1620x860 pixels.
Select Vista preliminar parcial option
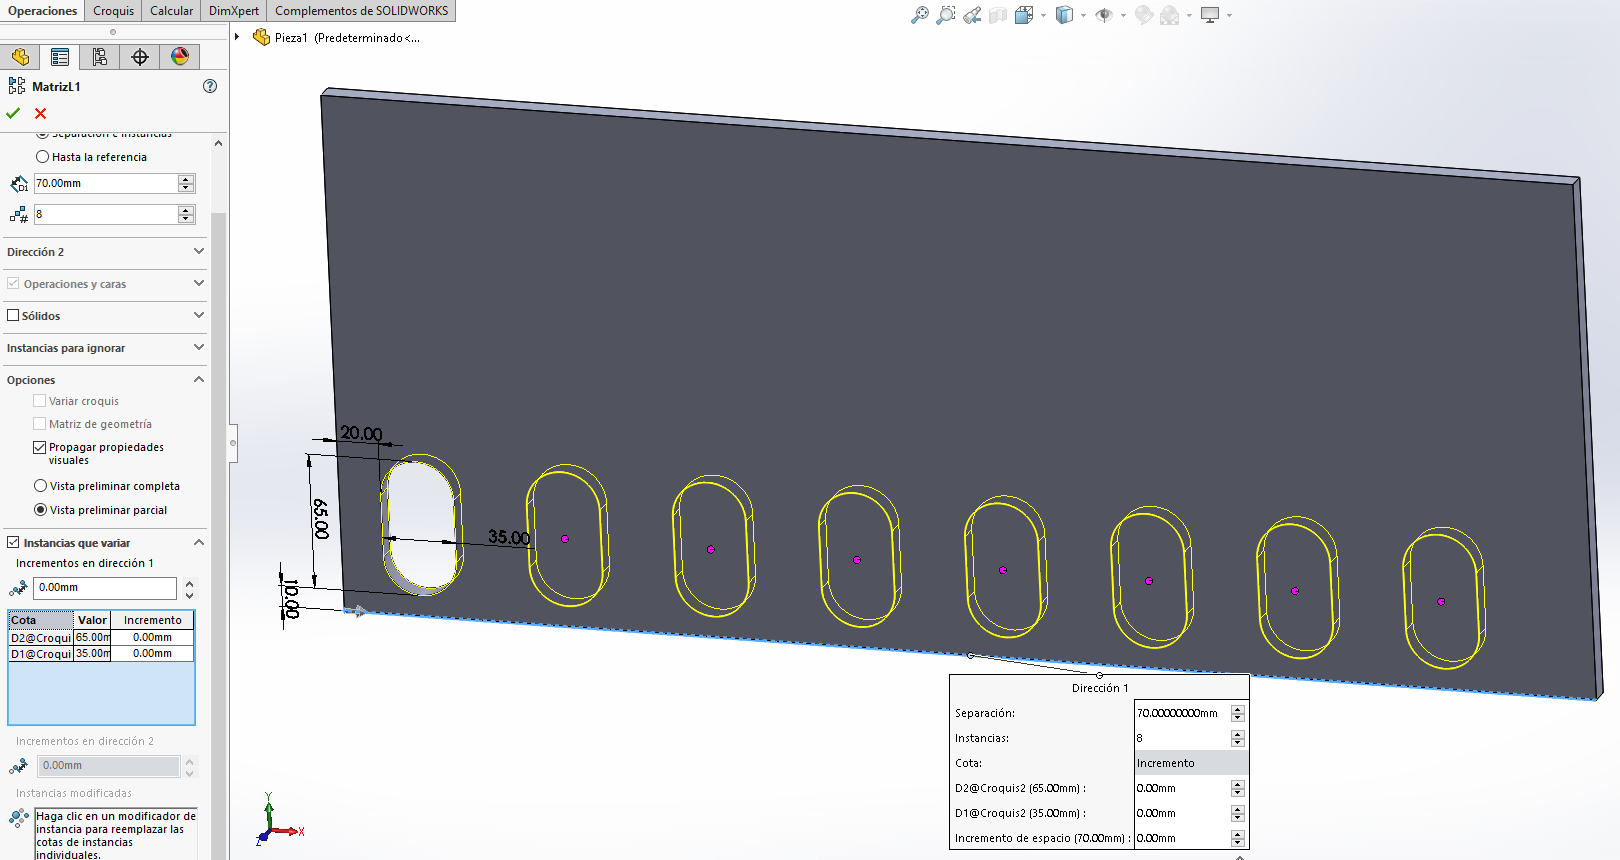[x=41, y=510]
